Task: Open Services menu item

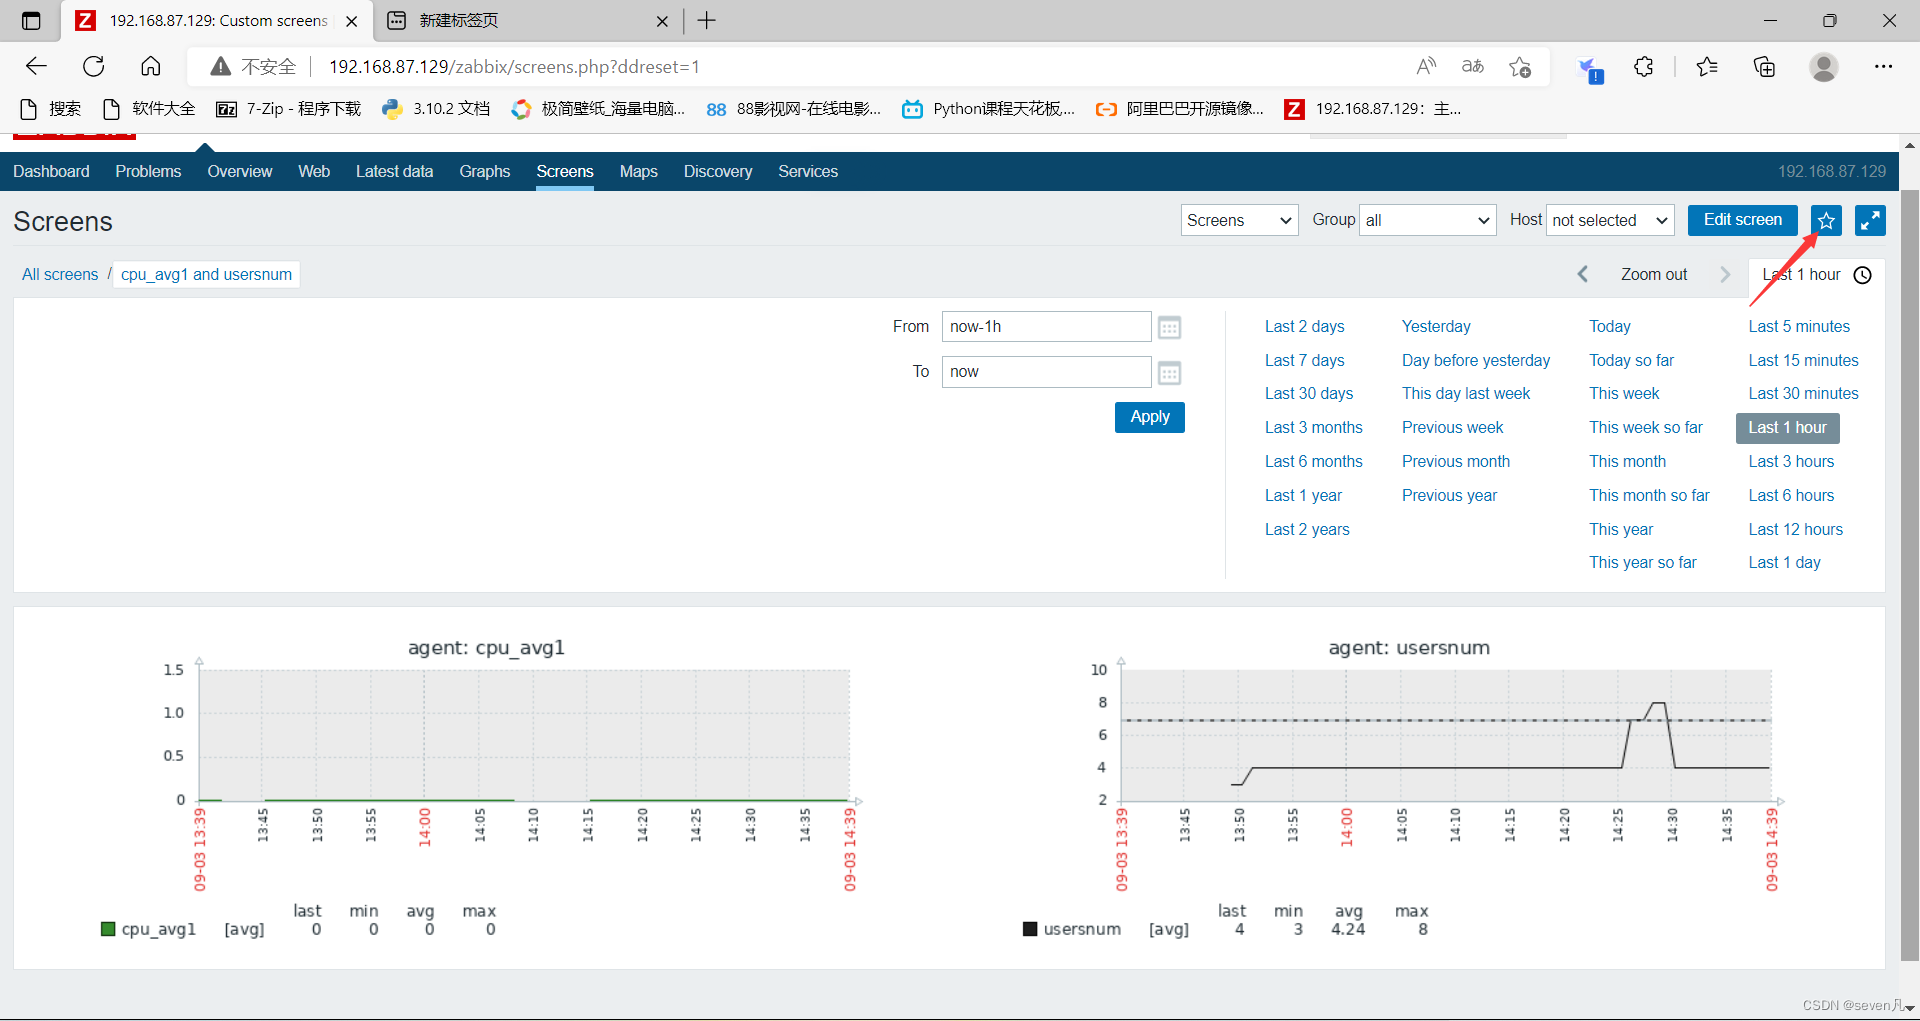Action: (808, 171)
